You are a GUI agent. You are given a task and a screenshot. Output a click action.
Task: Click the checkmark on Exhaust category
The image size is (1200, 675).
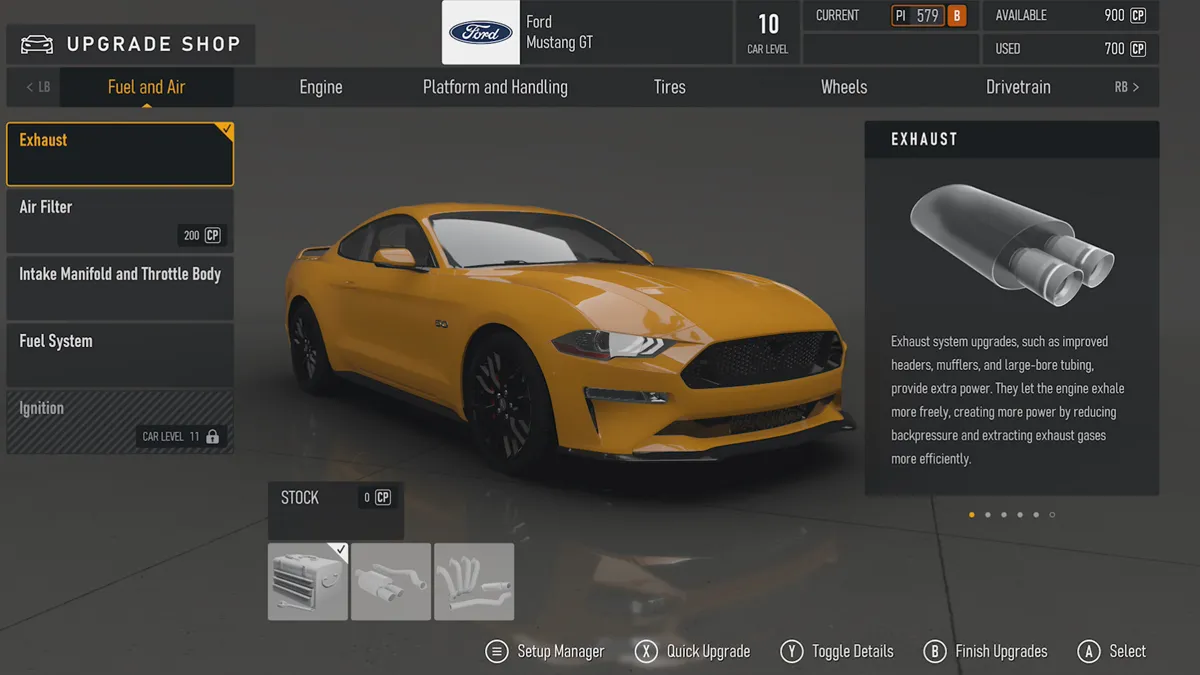tap(226, 130)
